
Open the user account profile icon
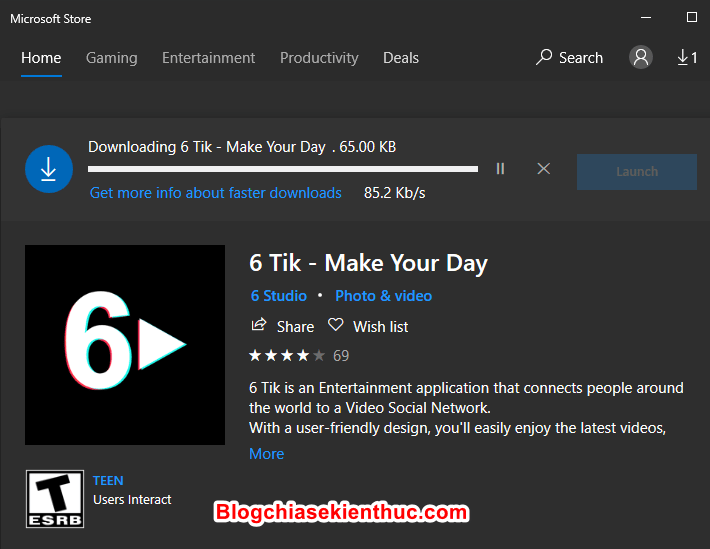[640, 57]
